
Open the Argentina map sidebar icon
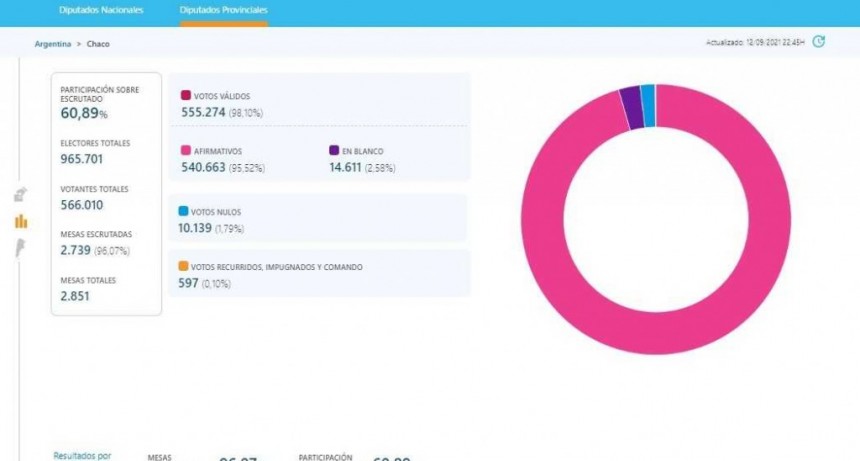point(20,248)
